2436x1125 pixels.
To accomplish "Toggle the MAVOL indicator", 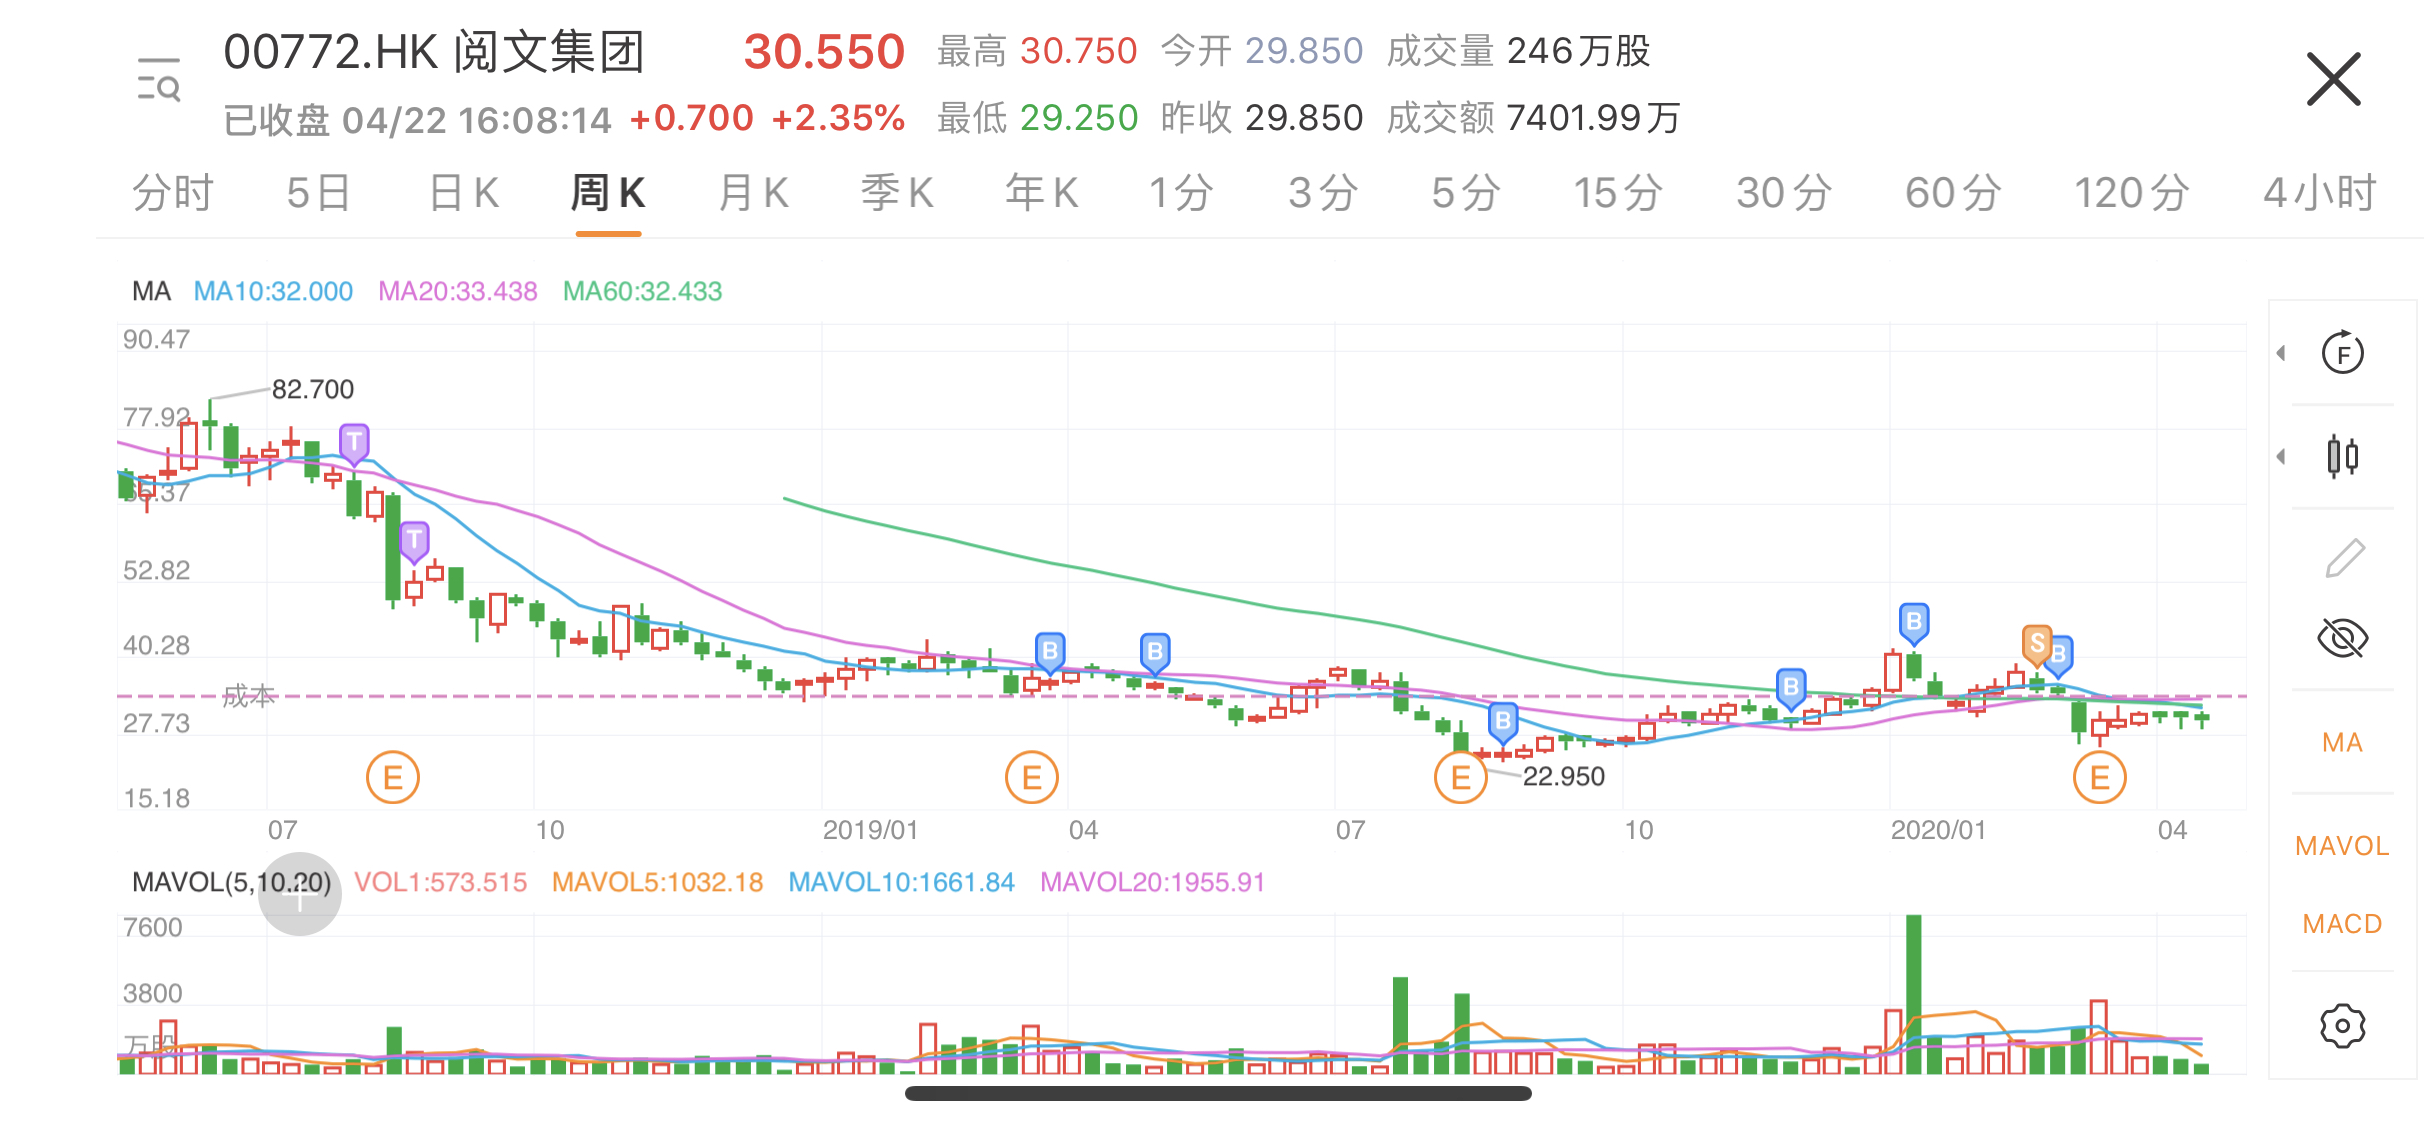I will point(2342,846).
